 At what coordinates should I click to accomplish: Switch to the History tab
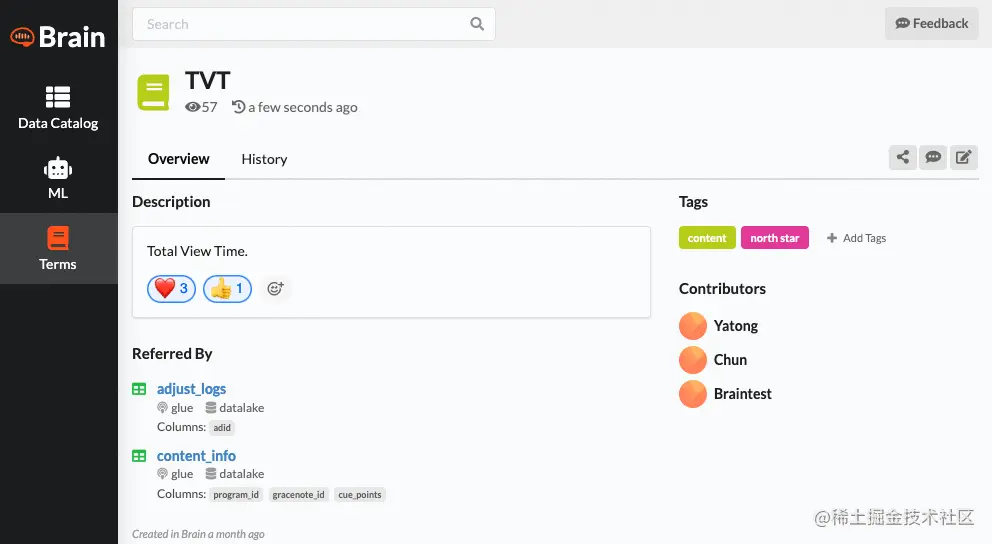click(x=264, y=159)
